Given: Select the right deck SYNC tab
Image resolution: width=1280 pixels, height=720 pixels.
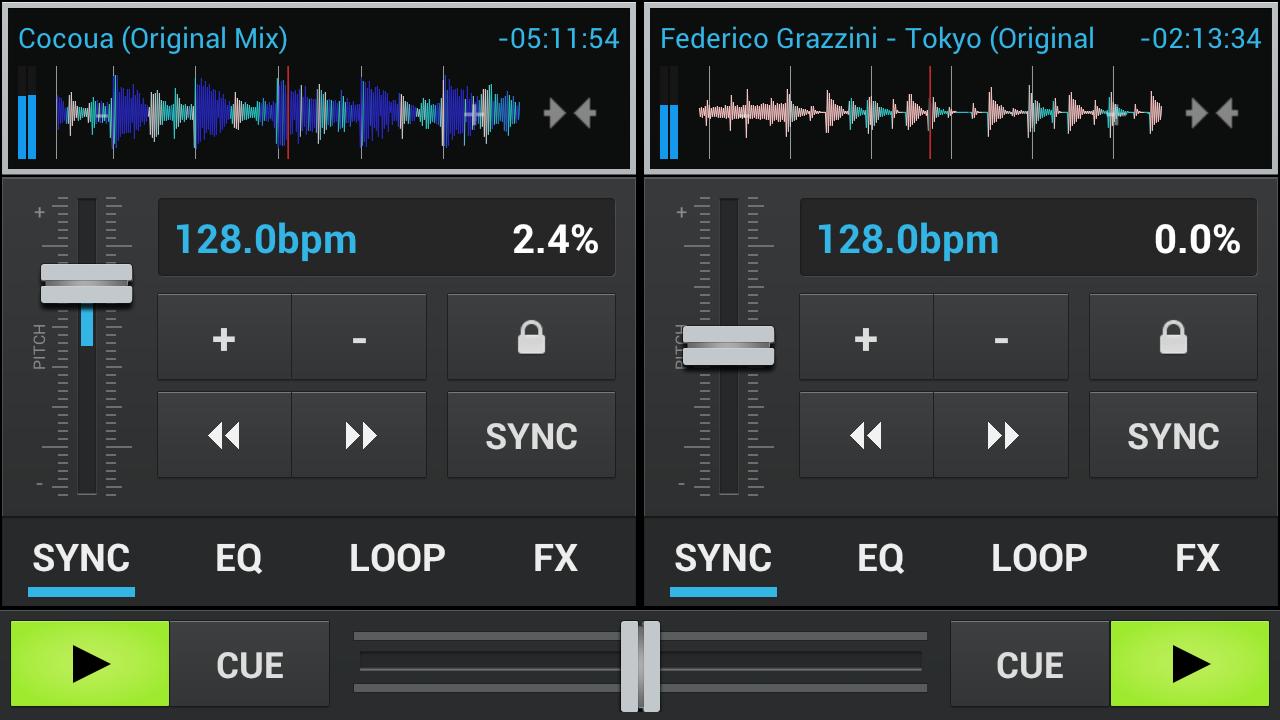Looking at the screenshot, I should click(x=723, y=558).
